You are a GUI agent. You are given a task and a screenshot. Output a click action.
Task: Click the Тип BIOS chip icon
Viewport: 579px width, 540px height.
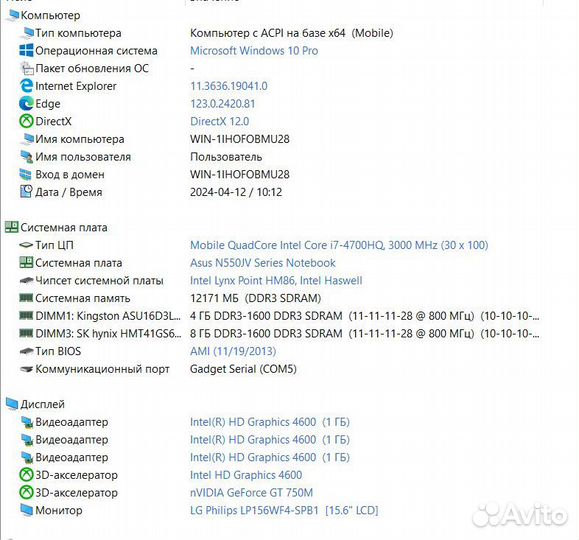coord(26,351)
